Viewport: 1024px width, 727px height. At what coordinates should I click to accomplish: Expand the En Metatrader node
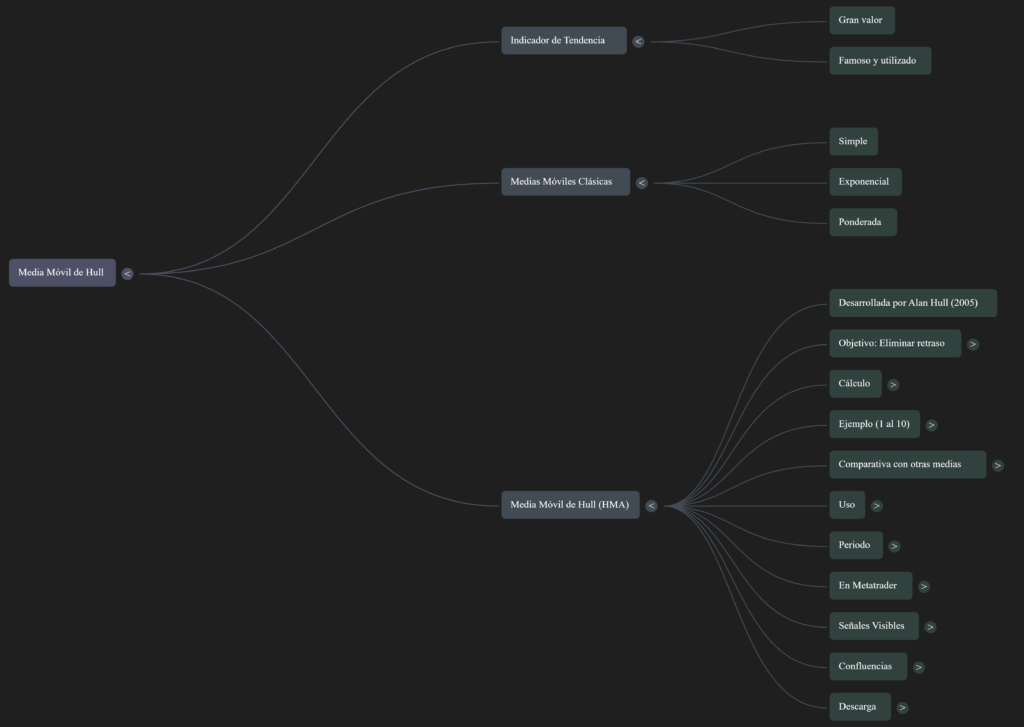click(923, 587)
